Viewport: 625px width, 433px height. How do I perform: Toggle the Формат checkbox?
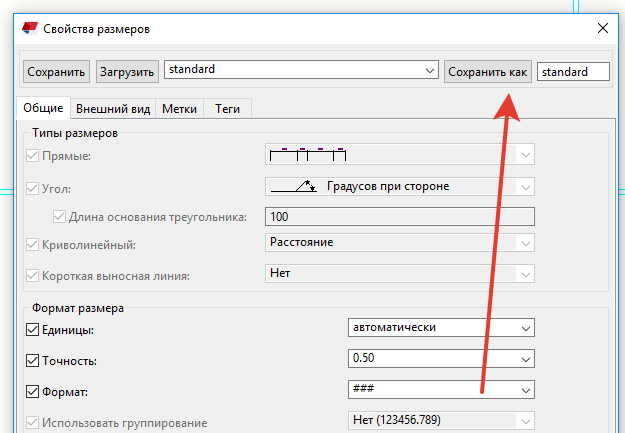[x=31, y=391]
